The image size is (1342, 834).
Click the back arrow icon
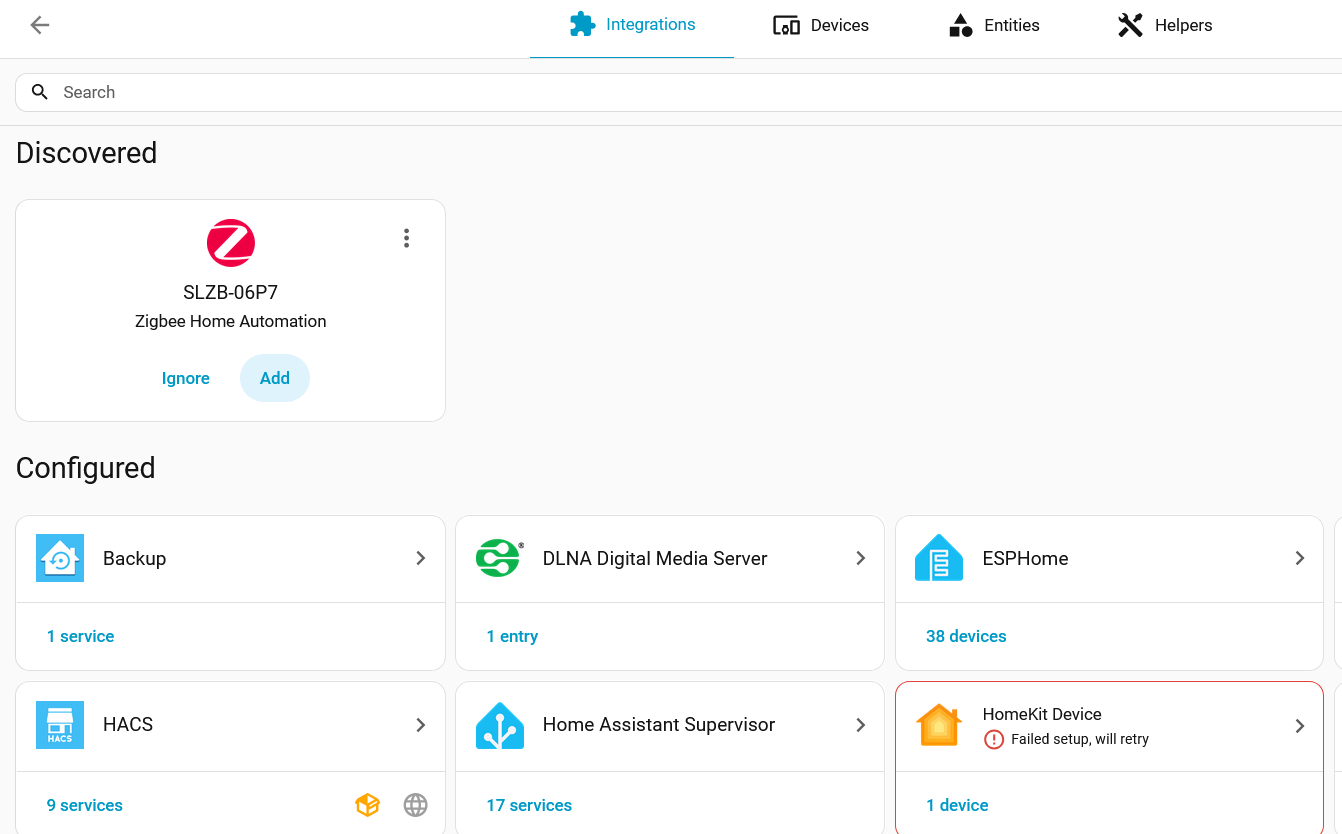(40, 26)
